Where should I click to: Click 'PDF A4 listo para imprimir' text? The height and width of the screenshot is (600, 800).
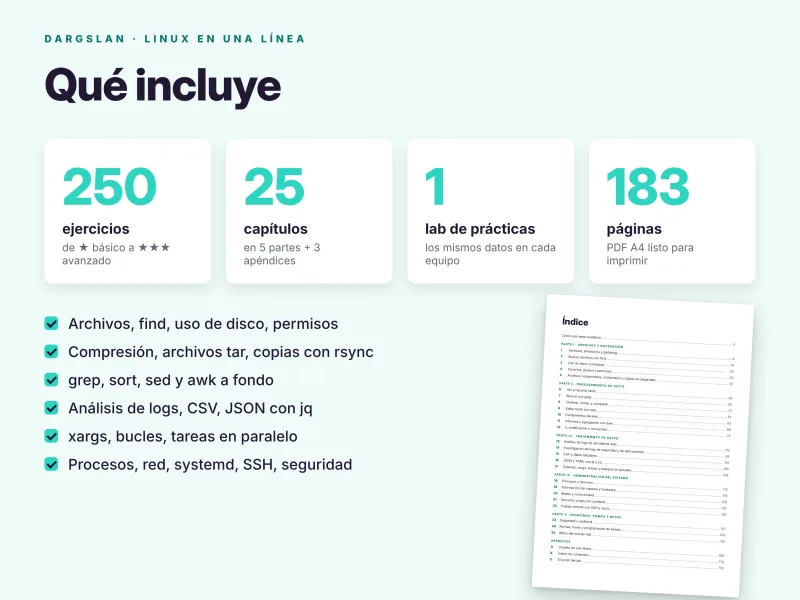[650, 254]
